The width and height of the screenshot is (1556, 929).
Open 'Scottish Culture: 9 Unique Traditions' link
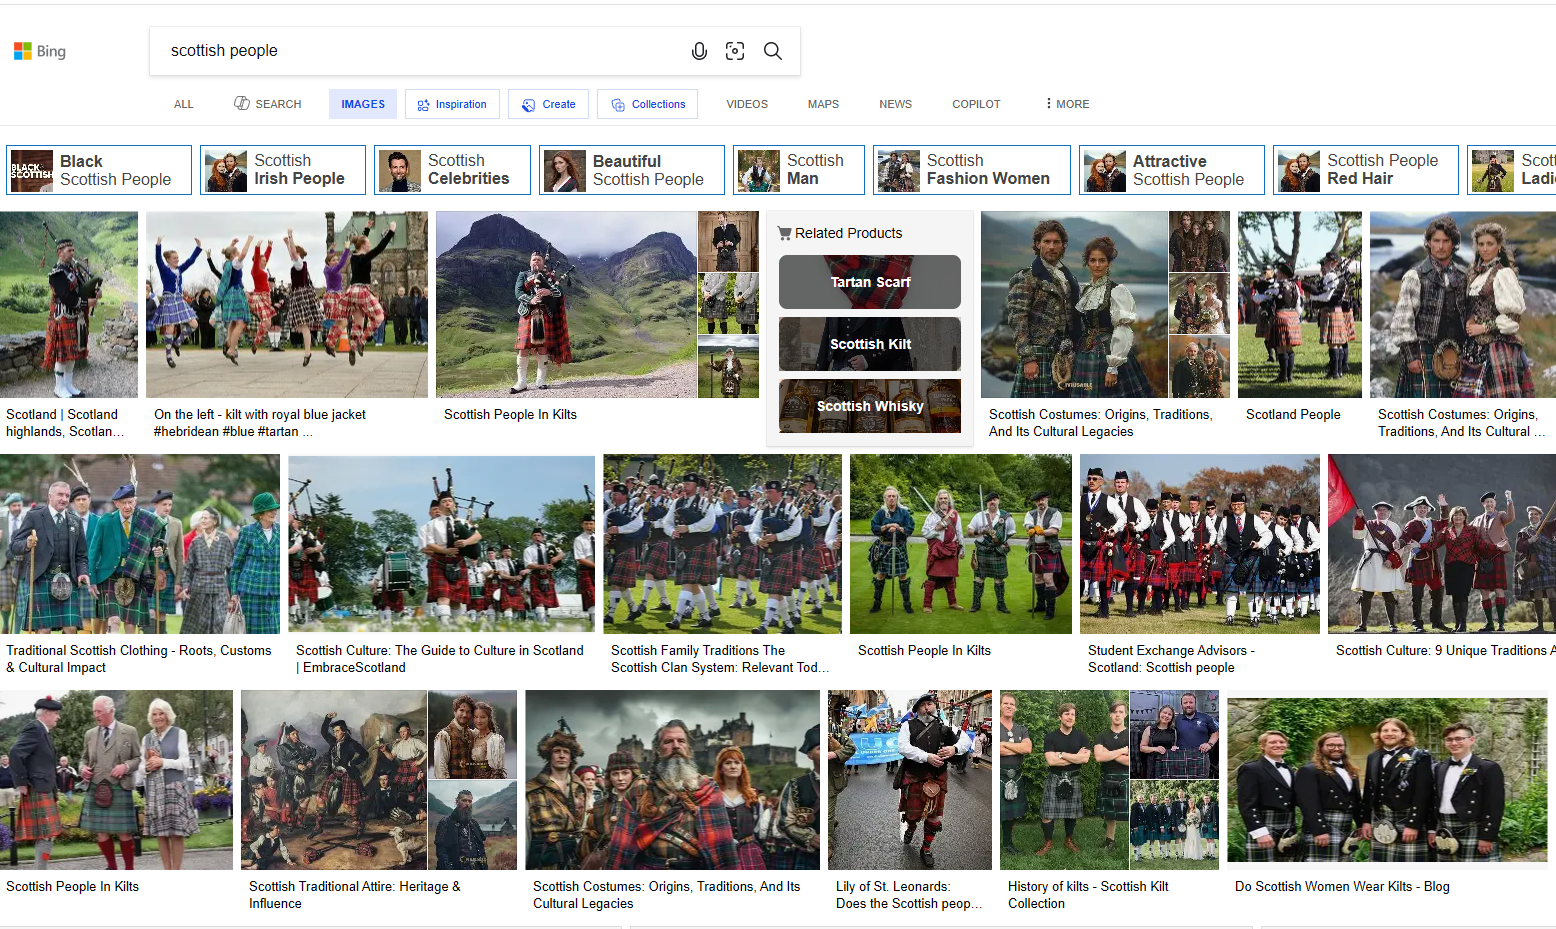pos(1445,650)
